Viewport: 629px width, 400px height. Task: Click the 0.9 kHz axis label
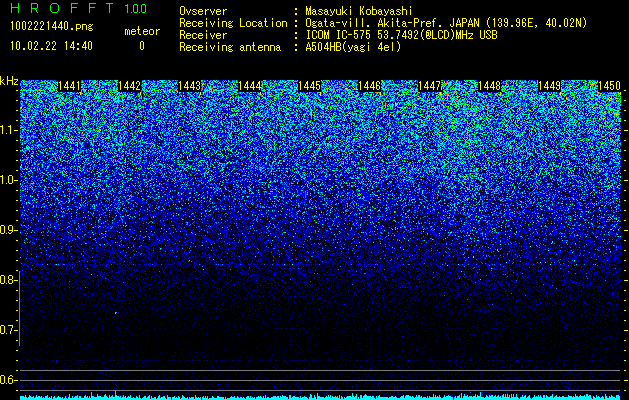coord(7,230)
